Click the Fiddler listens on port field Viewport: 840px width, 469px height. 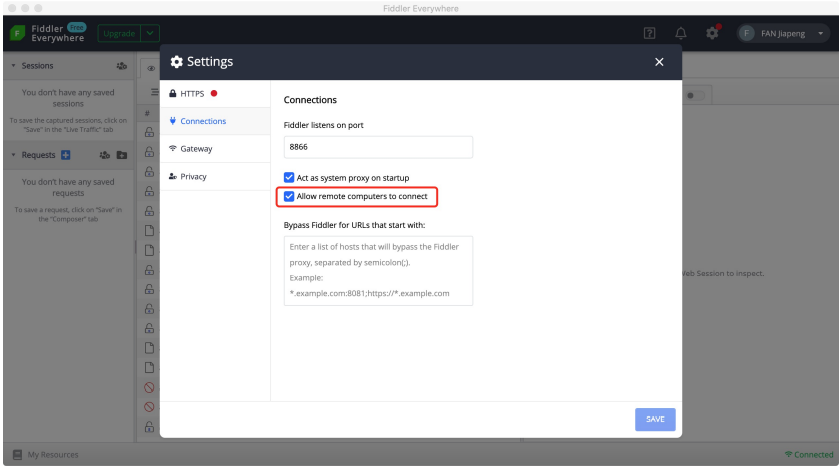(377, 146)
